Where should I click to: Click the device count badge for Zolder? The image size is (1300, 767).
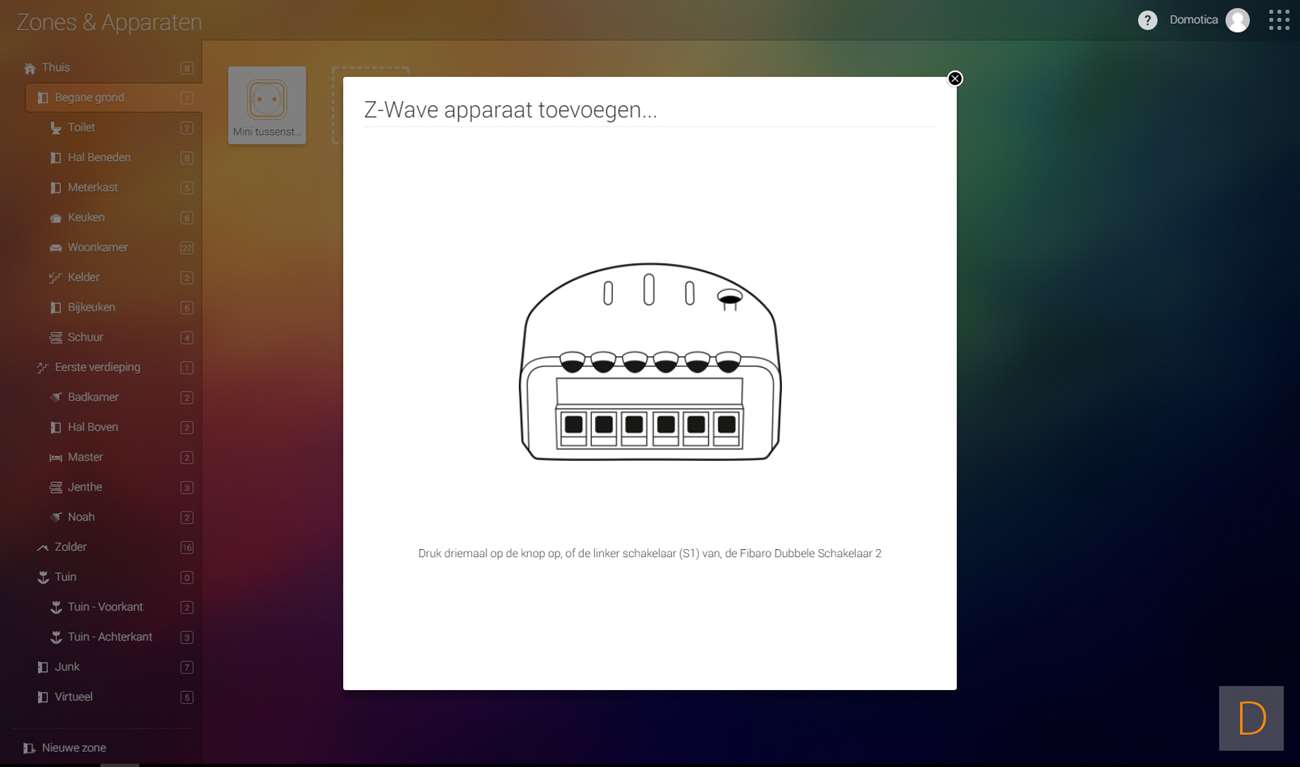click(187, 548)
